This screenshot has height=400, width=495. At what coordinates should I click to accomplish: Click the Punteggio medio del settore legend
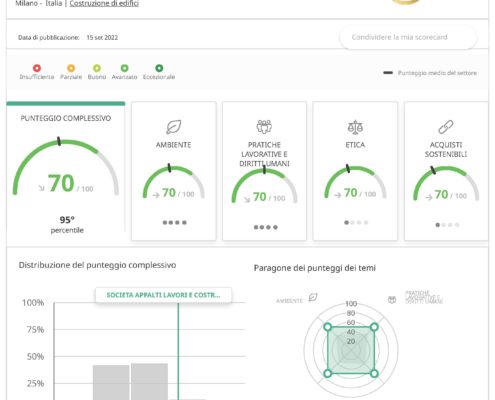point(430,73)
